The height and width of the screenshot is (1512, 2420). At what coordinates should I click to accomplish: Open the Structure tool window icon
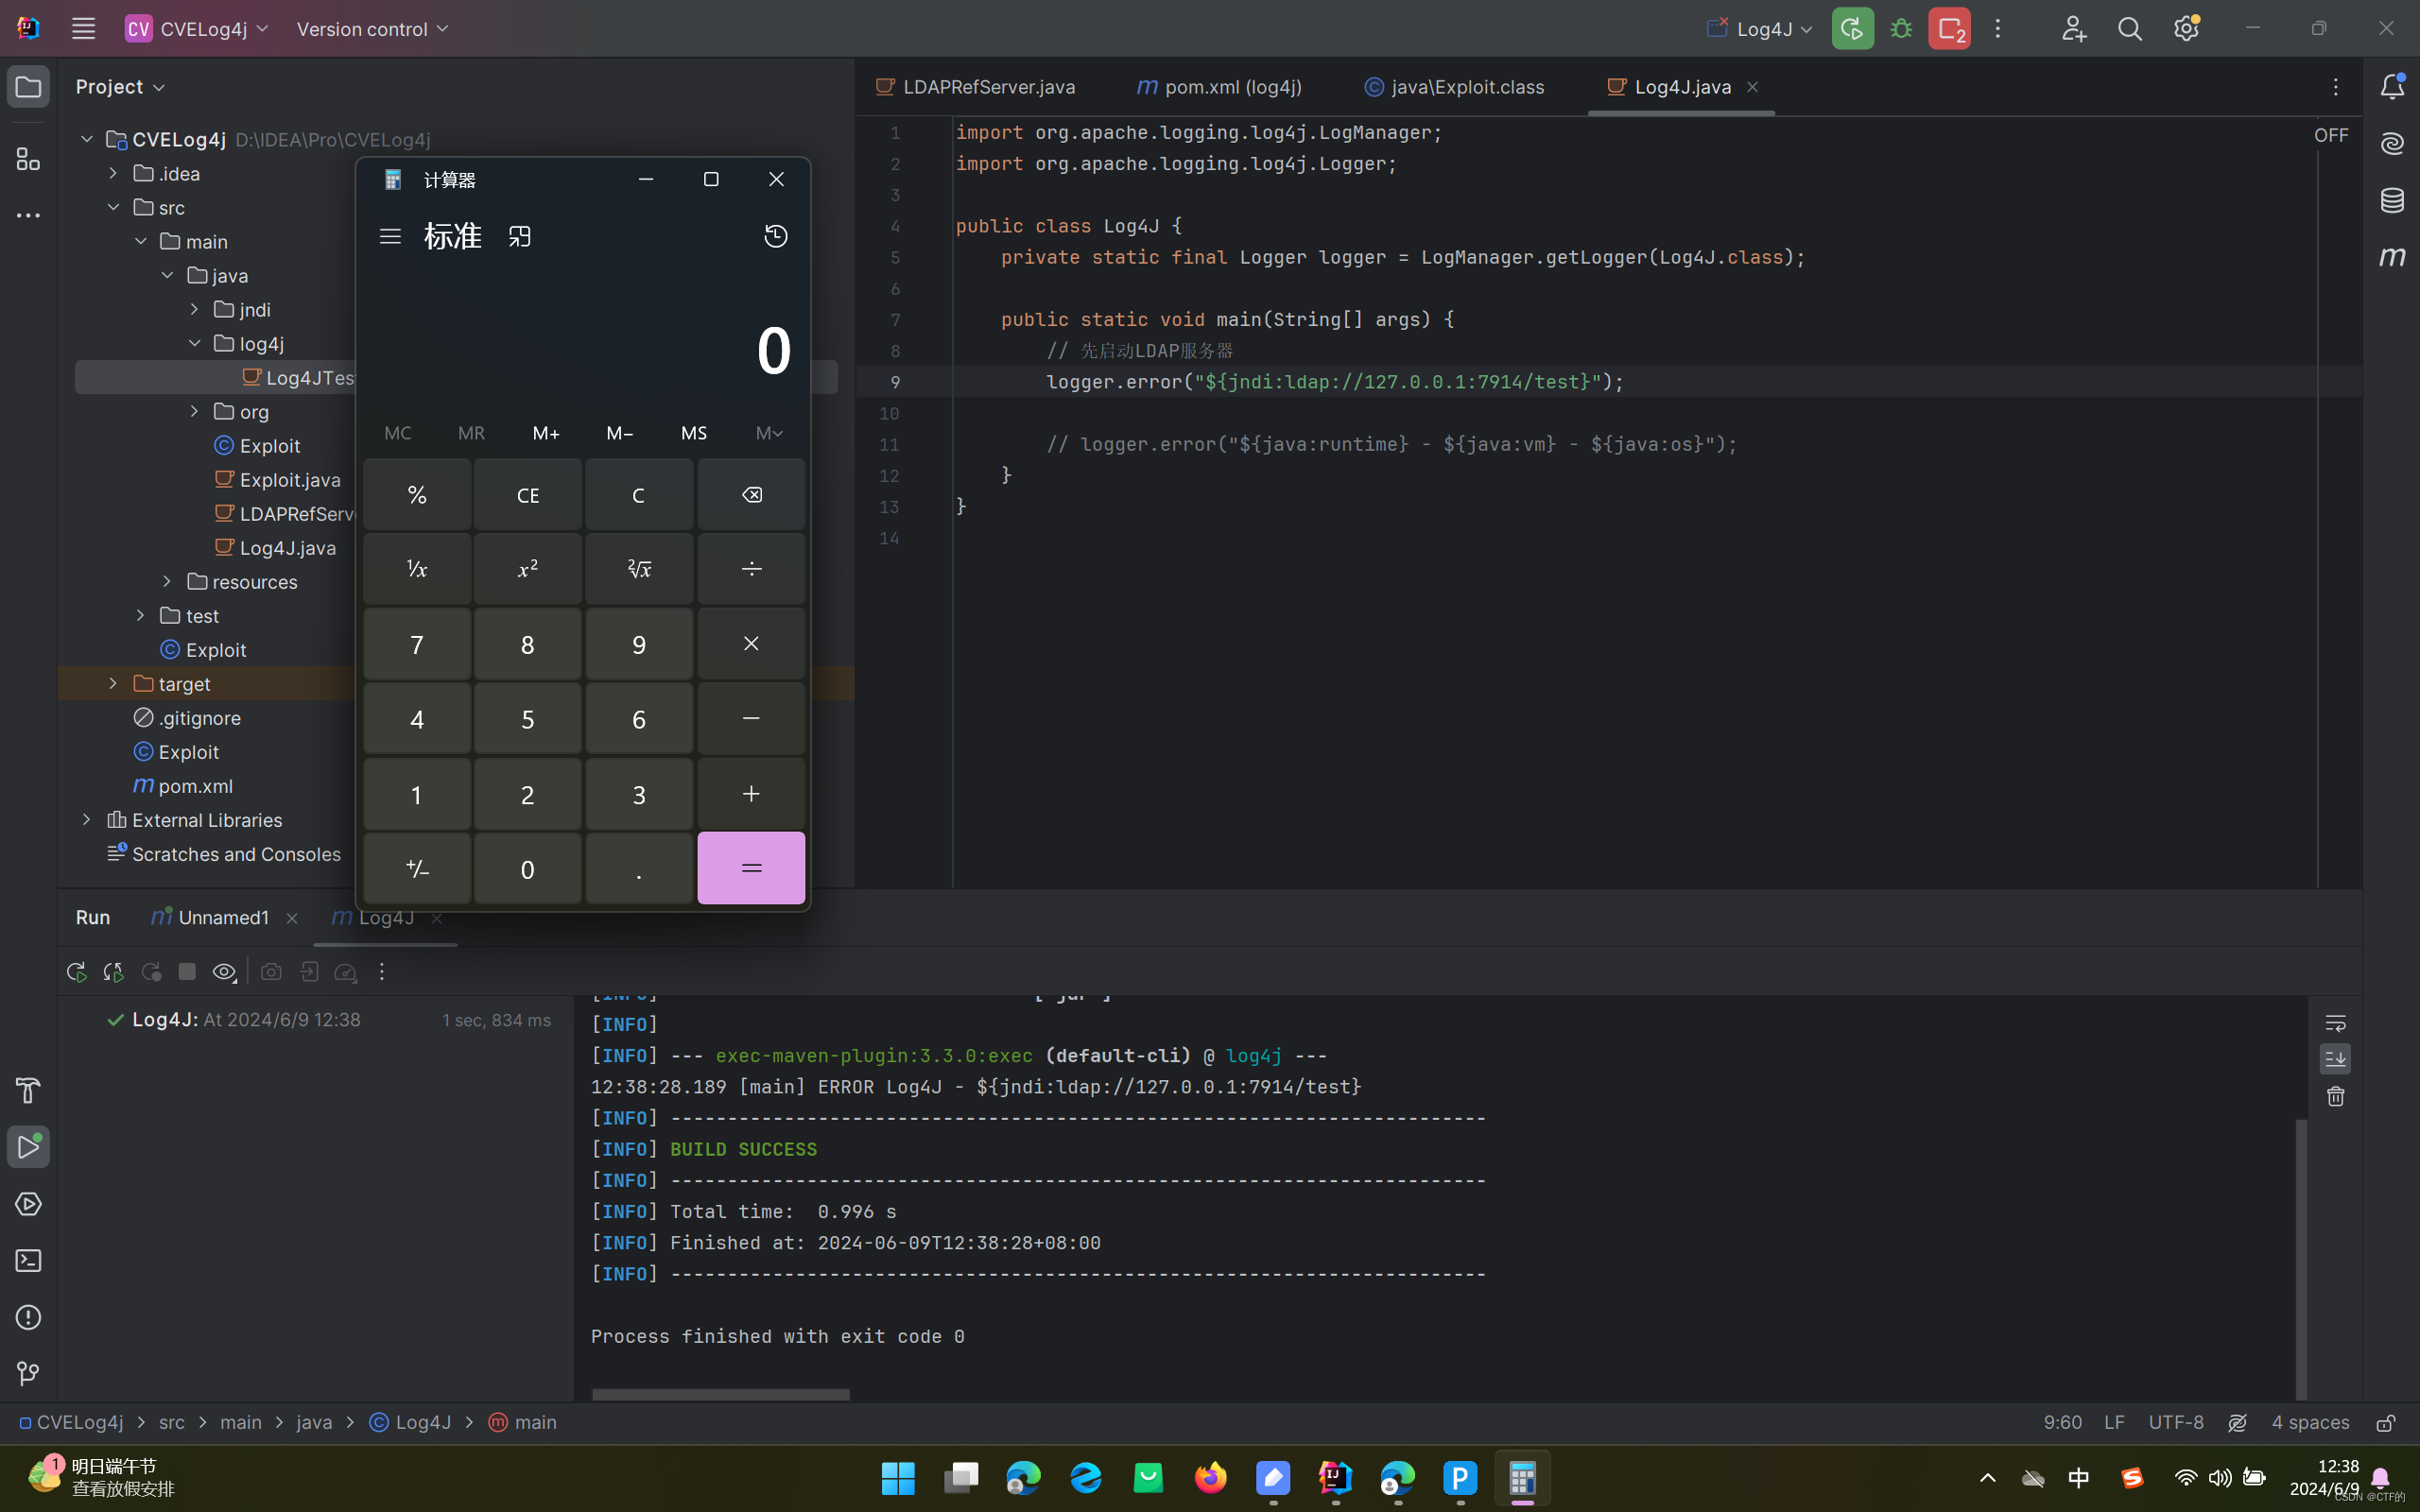click(28, 159)
